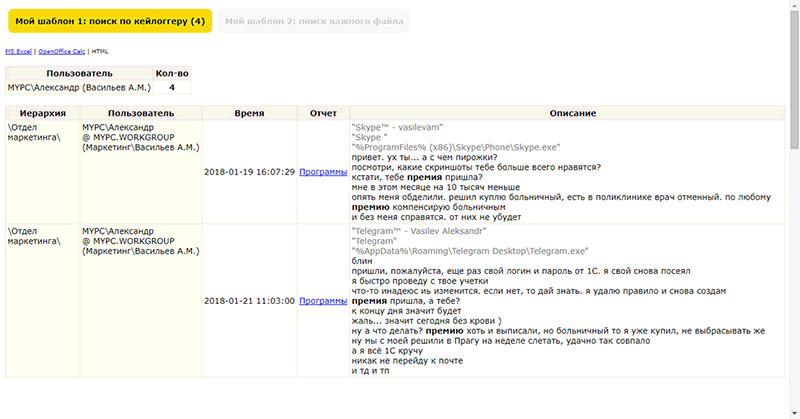
Task: Select МУРС\Александр (Васильев А.М.) summary cell
Action: click(x=78, y=88)
